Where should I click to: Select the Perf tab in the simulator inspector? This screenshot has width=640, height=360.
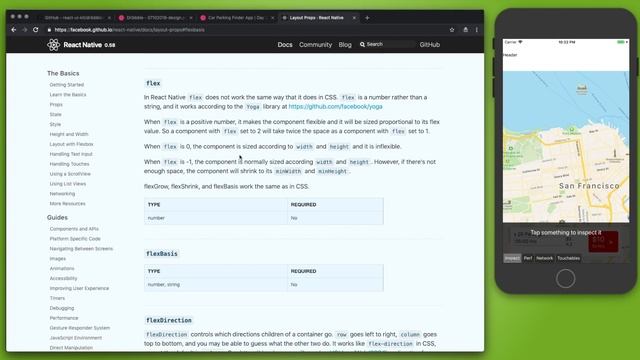(x=528, y=258)
